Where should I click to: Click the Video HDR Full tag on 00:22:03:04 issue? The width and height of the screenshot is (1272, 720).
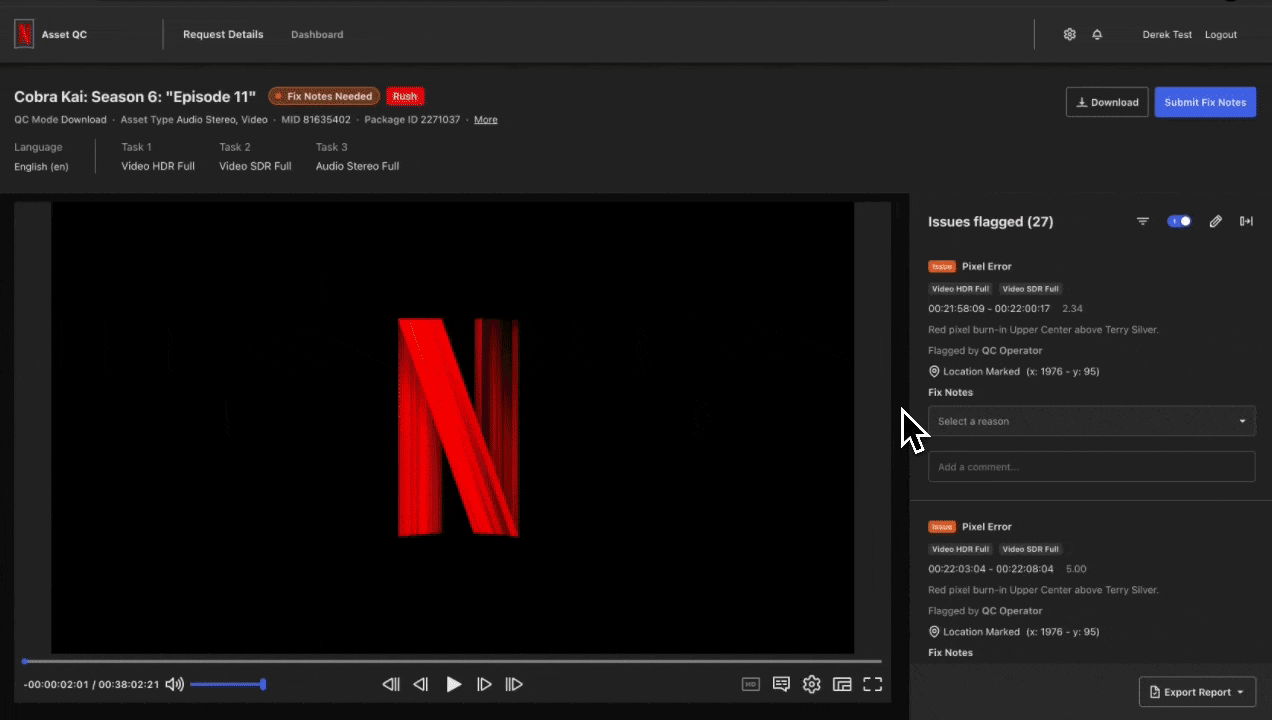click(961, 549)
